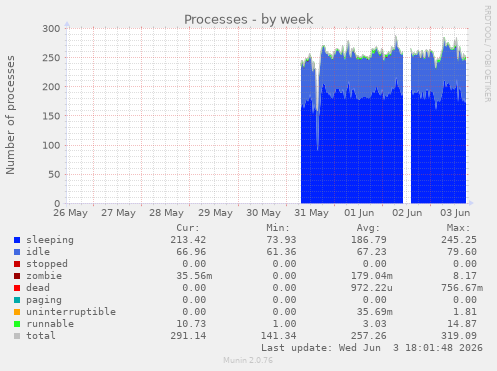Click uninterruptible average value 35.69m

coord(375,312)
